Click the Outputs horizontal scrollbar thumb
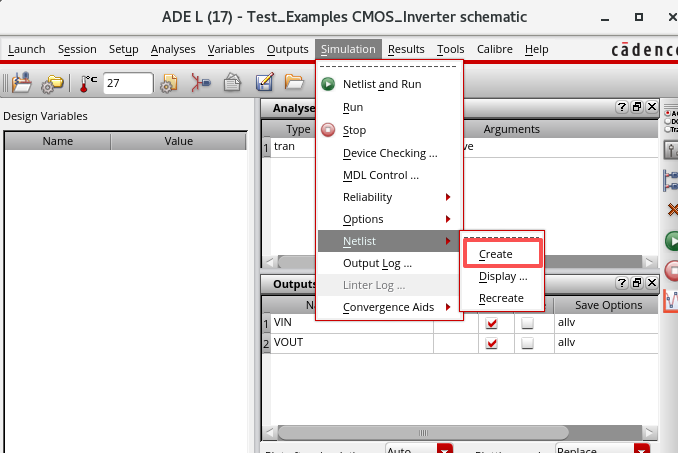Image resolution: width=678 pixels, height=453 pixels. point(423,432)
